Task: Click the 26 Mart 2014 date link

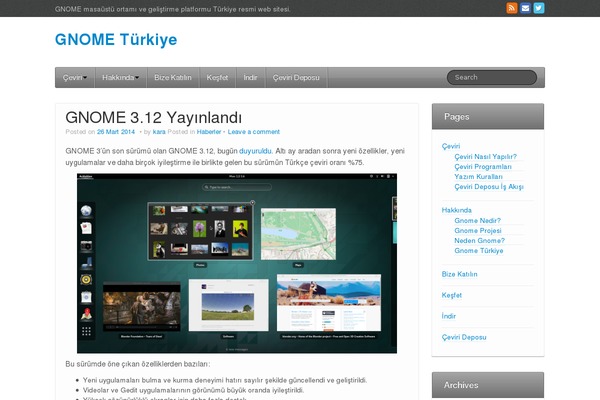Action: pos(116,132)
